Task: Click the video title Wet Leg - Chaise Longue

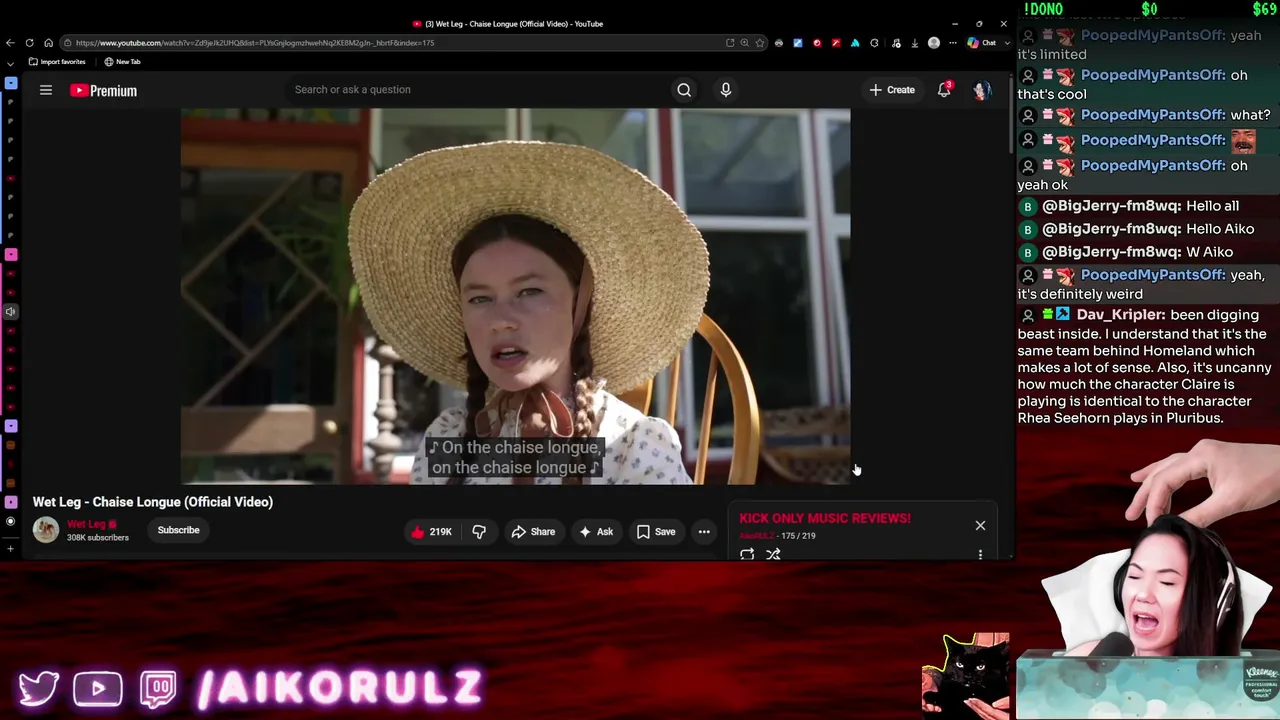Action: (153, 502)
